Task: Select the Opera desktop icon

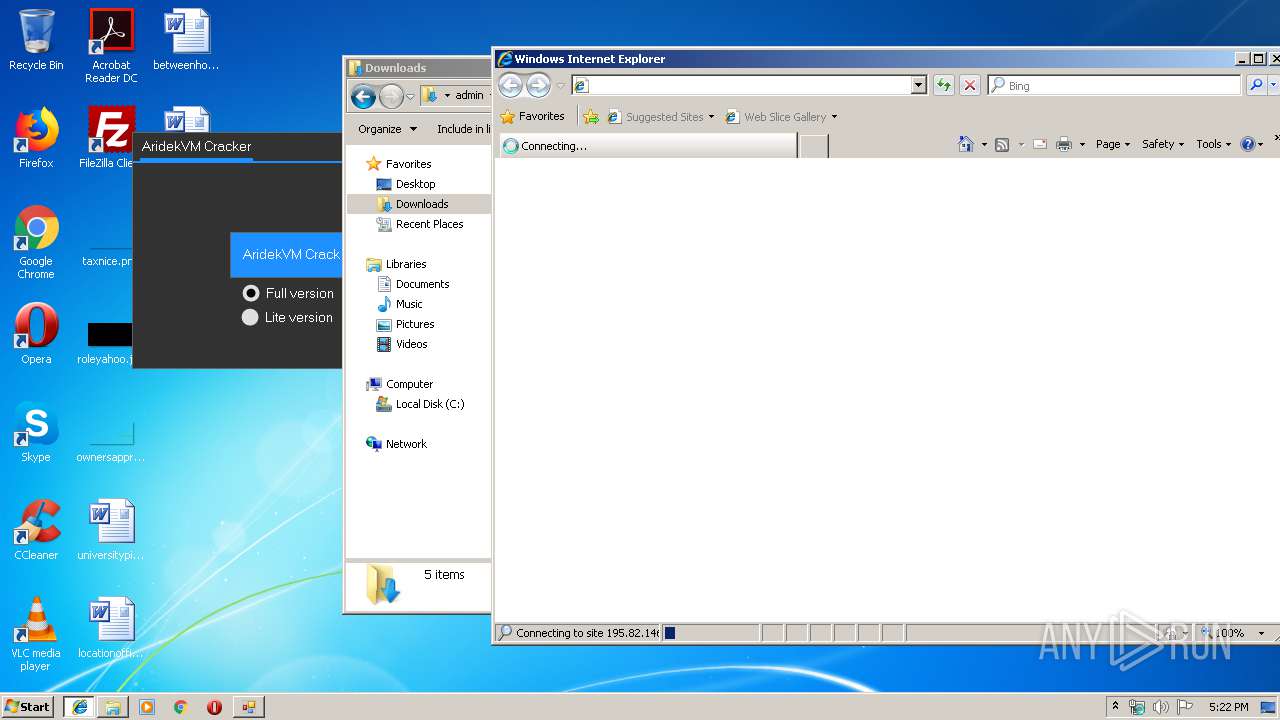Action: pos(36,334)
